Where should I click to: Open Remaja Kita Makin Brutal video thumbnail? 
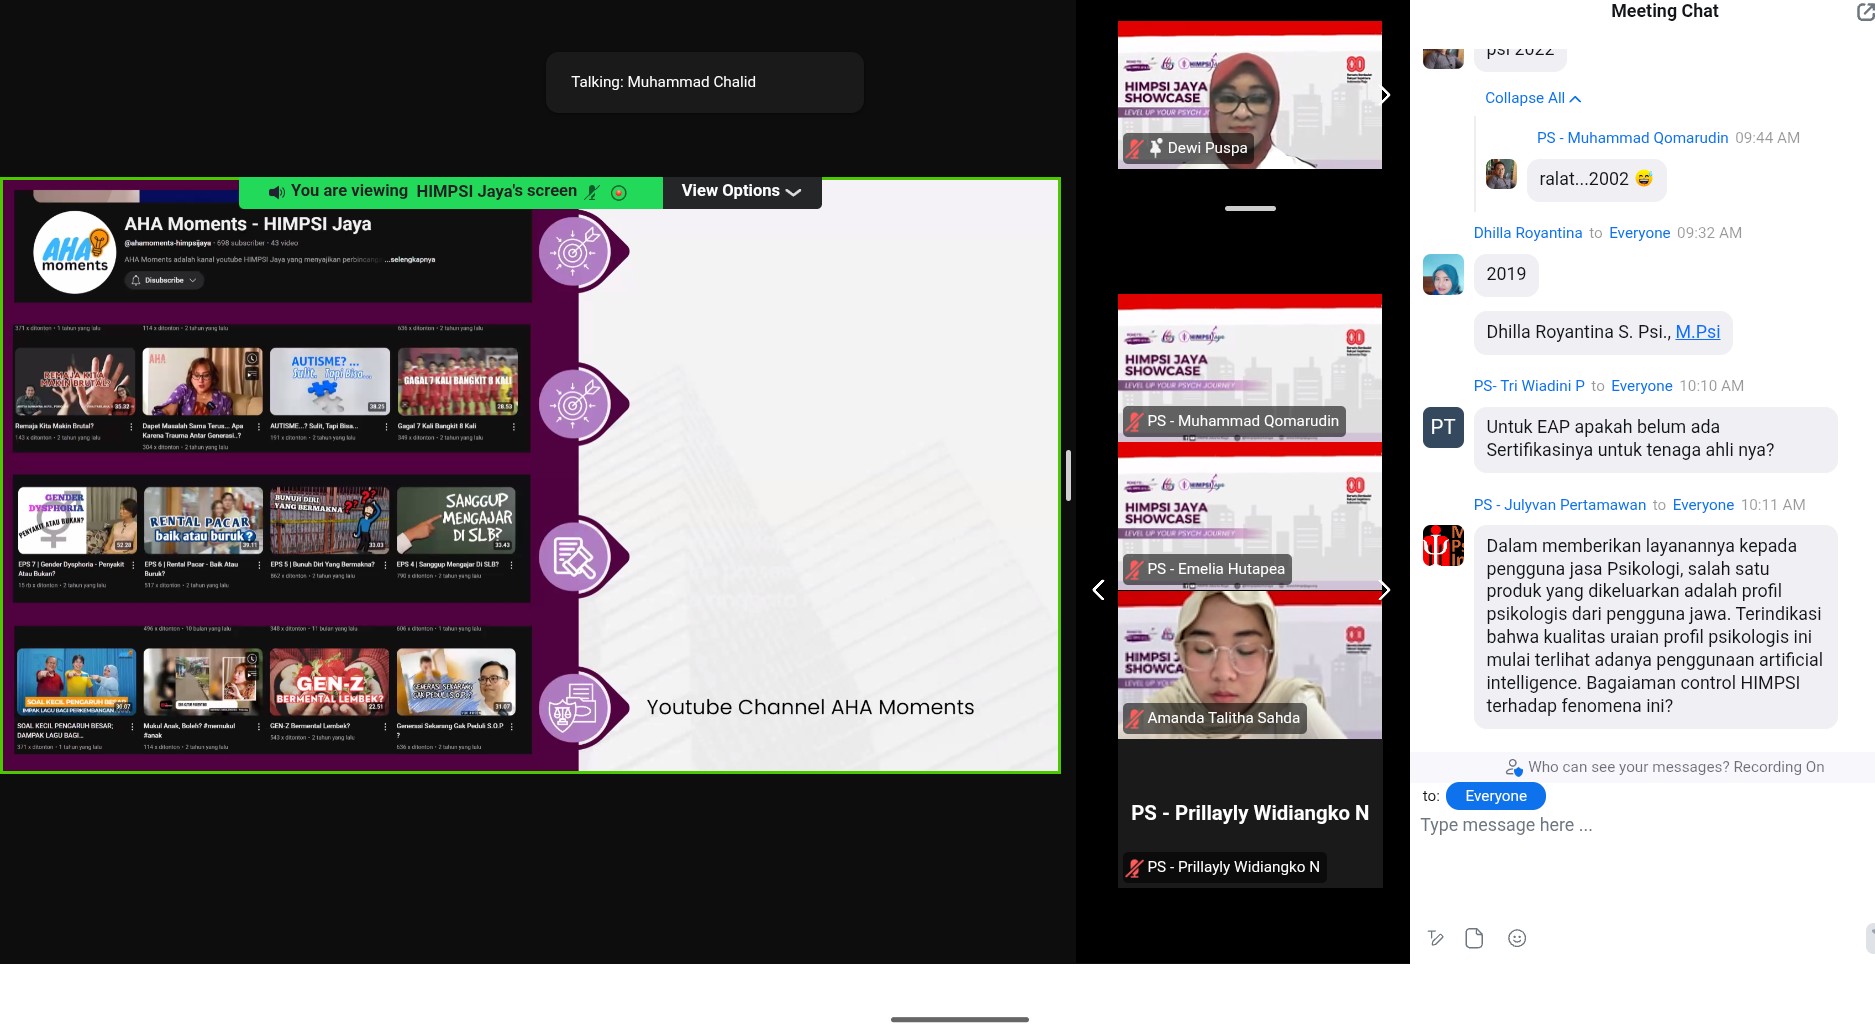(x=75, y=381)
